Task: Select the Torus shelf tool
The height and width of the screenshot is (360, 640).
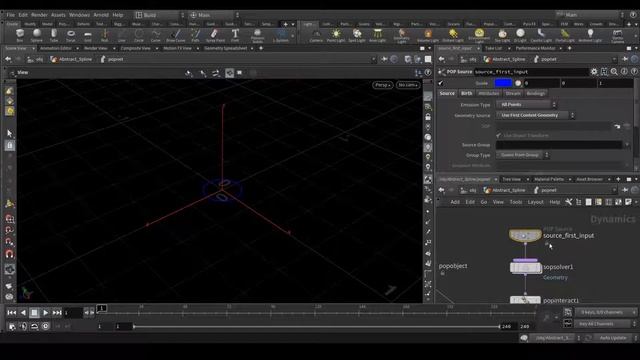Action: (x=71, y=35)
